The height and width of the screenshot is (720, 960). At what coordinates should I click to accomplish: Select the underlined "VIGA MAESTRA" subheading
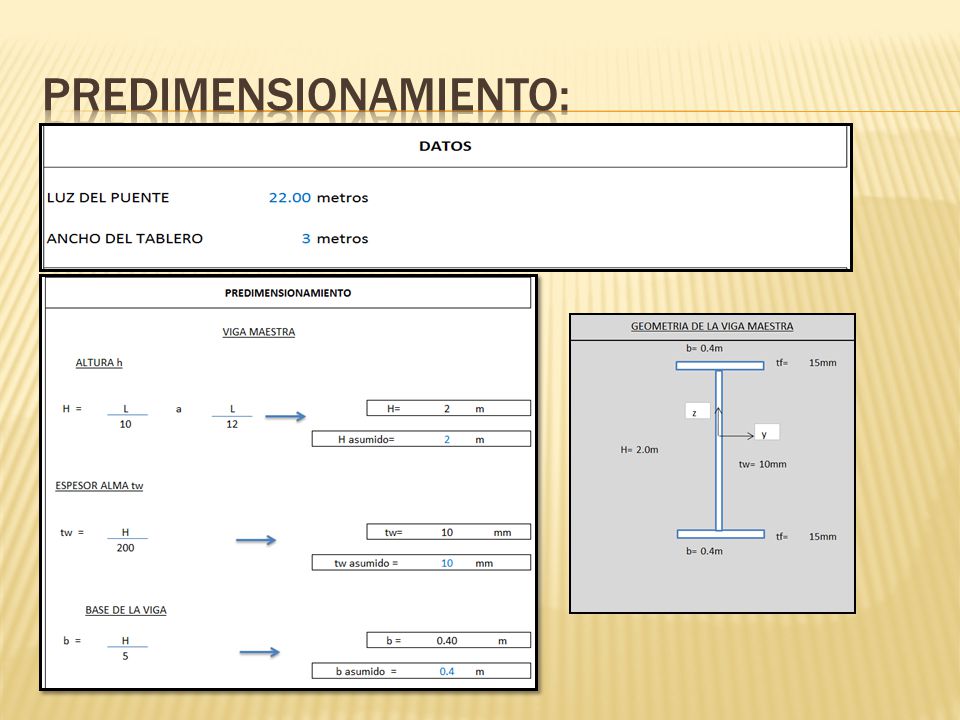(258, 332)
